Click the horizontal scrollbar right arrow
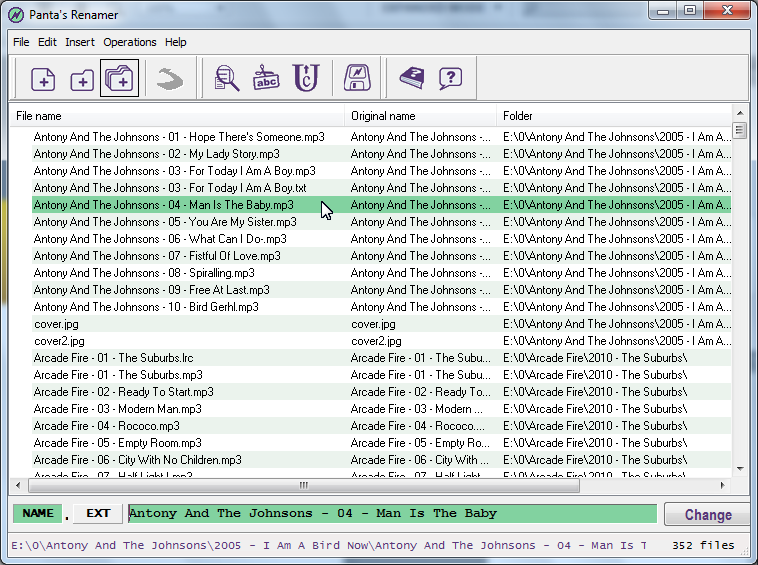This screenshot has width=758, height=565. (723, 485)
